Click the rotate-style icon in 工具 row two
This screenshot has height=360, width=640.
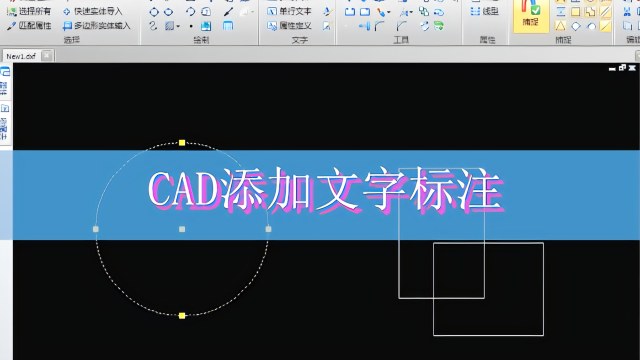click(x=424, y=27)
